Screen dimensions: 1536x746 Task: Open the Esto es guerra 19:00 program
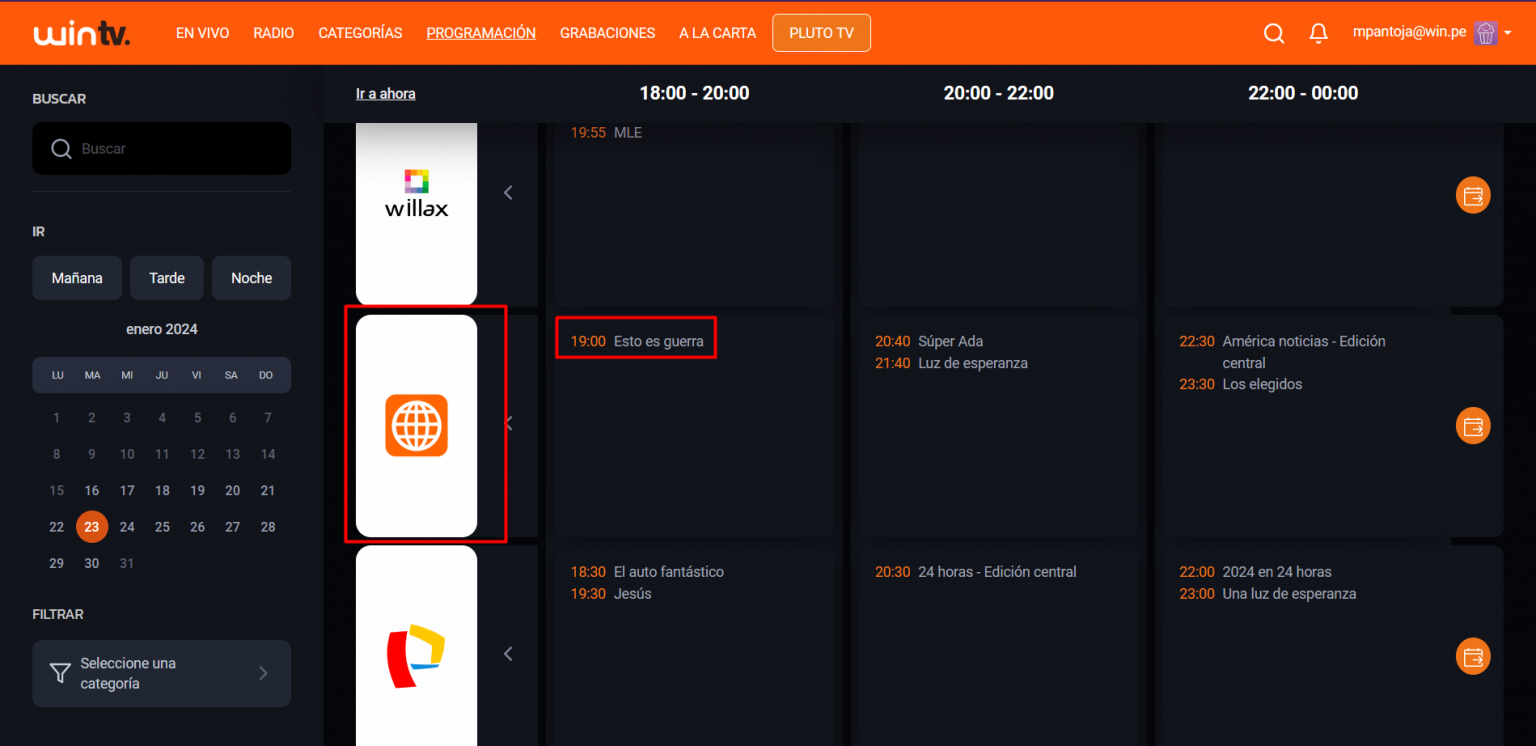pyautogui.click(x=636, y=339)
